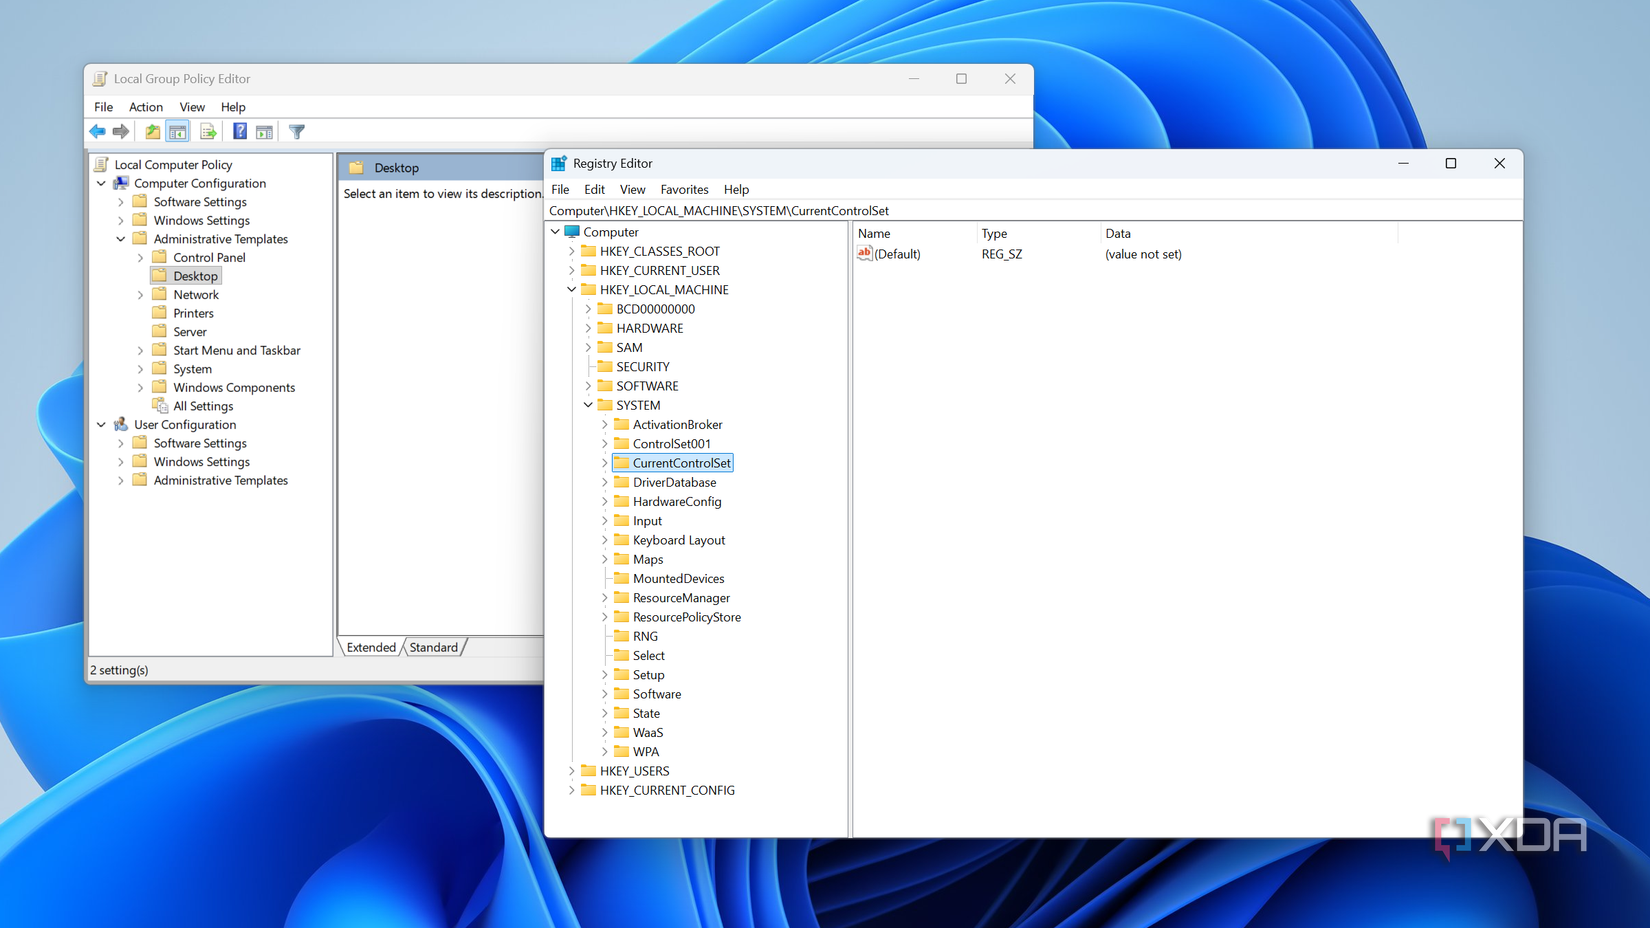Collapse Administrative Templates under Computer Configuration
This screenshot has width=1650, height=928.
(121, 239)
